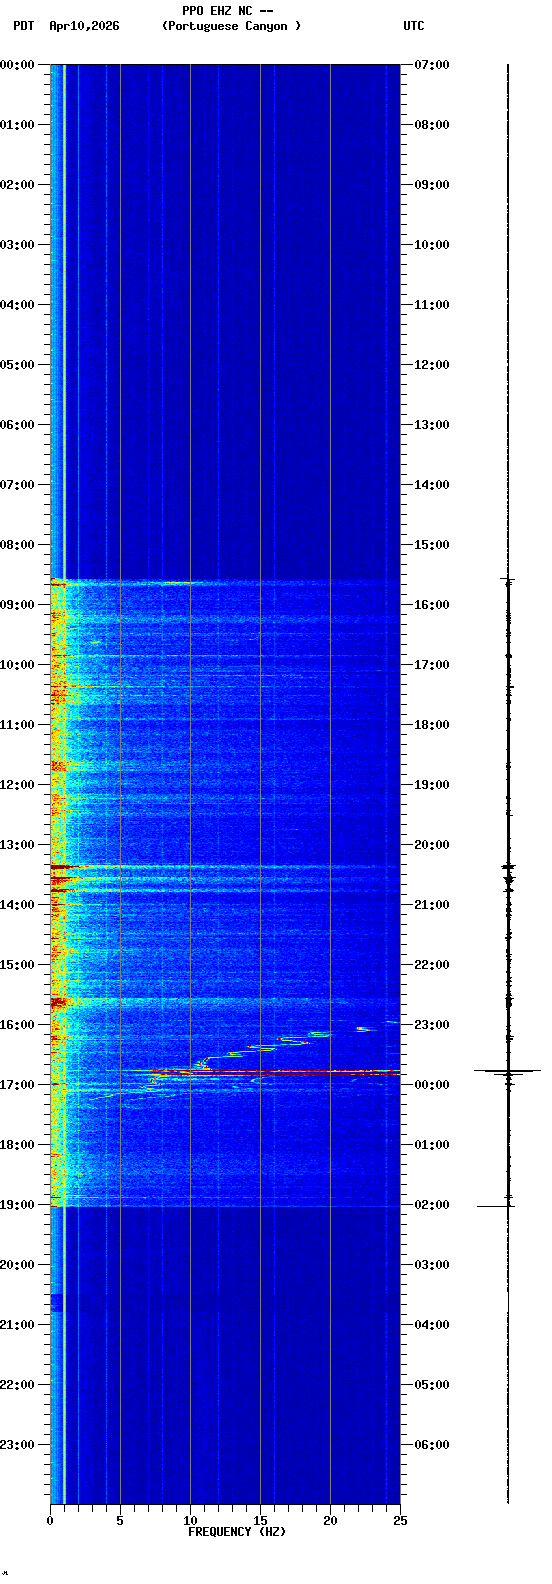Viewport: 552px width, 1584px height.
Task: Click '11:00' on the UTC time axis
Action: (x=432, y=305)
